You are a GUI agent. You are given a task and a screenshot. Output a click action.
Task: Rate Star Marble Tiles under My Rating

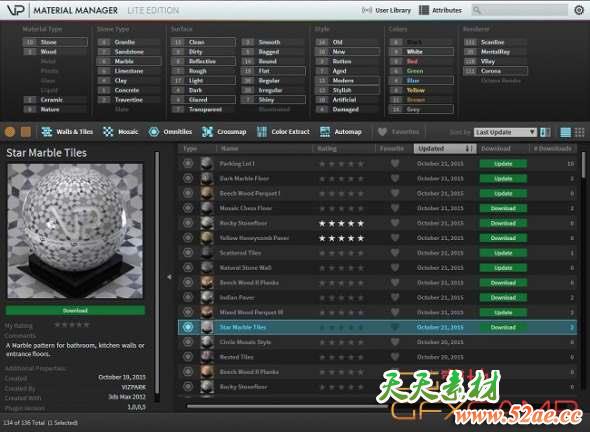point(72,325)
